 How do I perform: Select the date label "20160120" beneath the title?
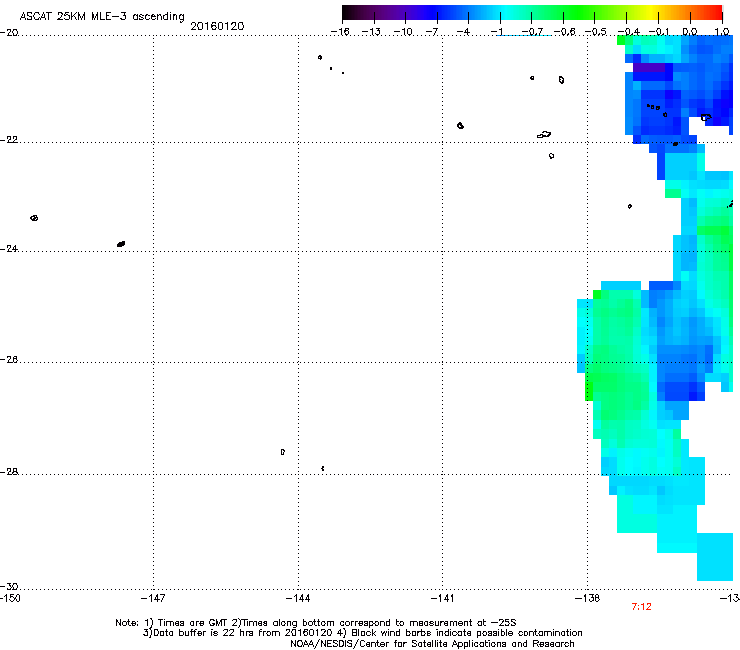point(217,26)
